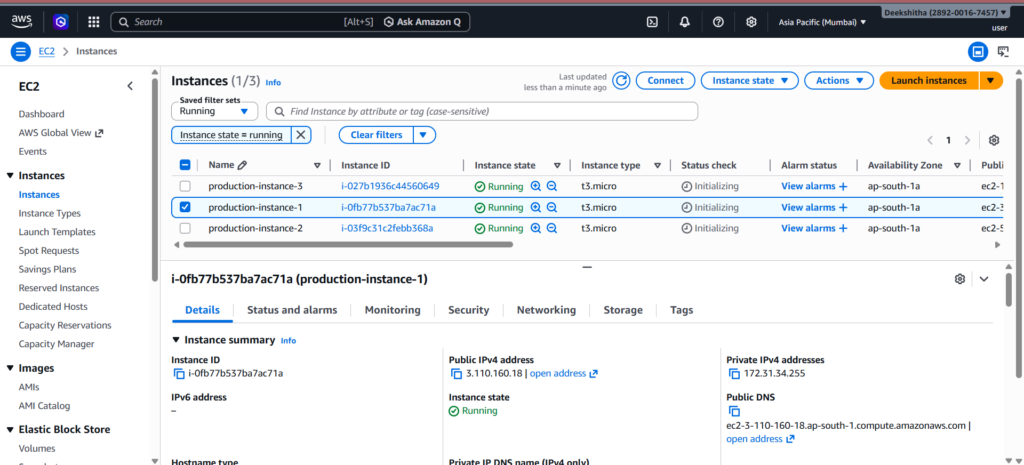
Task: Zoom in on production-instance-3 state
Action: tap(535, 186)
